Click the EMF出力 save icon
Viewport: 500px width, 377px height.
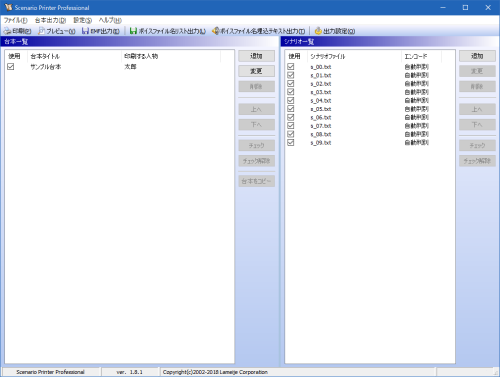tap(85, 31)
